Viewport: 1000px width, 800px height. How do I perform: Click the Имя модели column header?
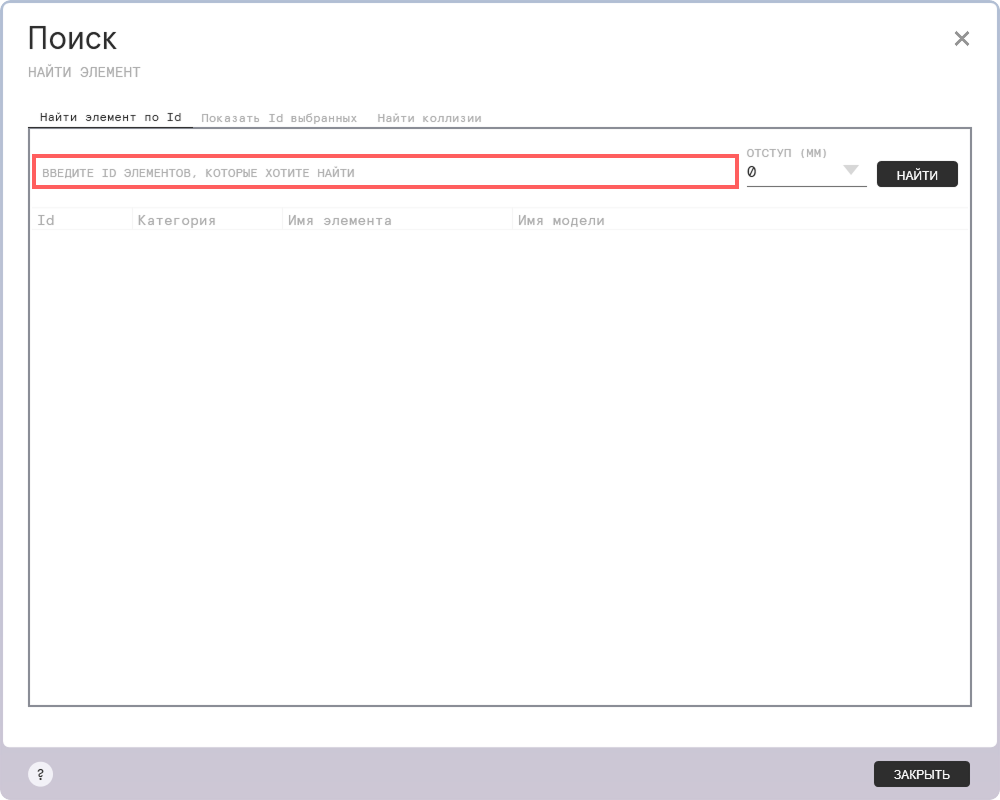[561, 220]
